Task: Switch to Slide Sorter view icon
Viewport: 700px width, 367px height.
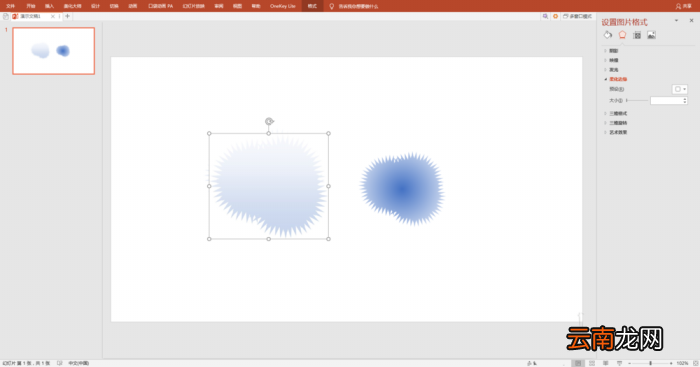Action: [x=592, y=363]
